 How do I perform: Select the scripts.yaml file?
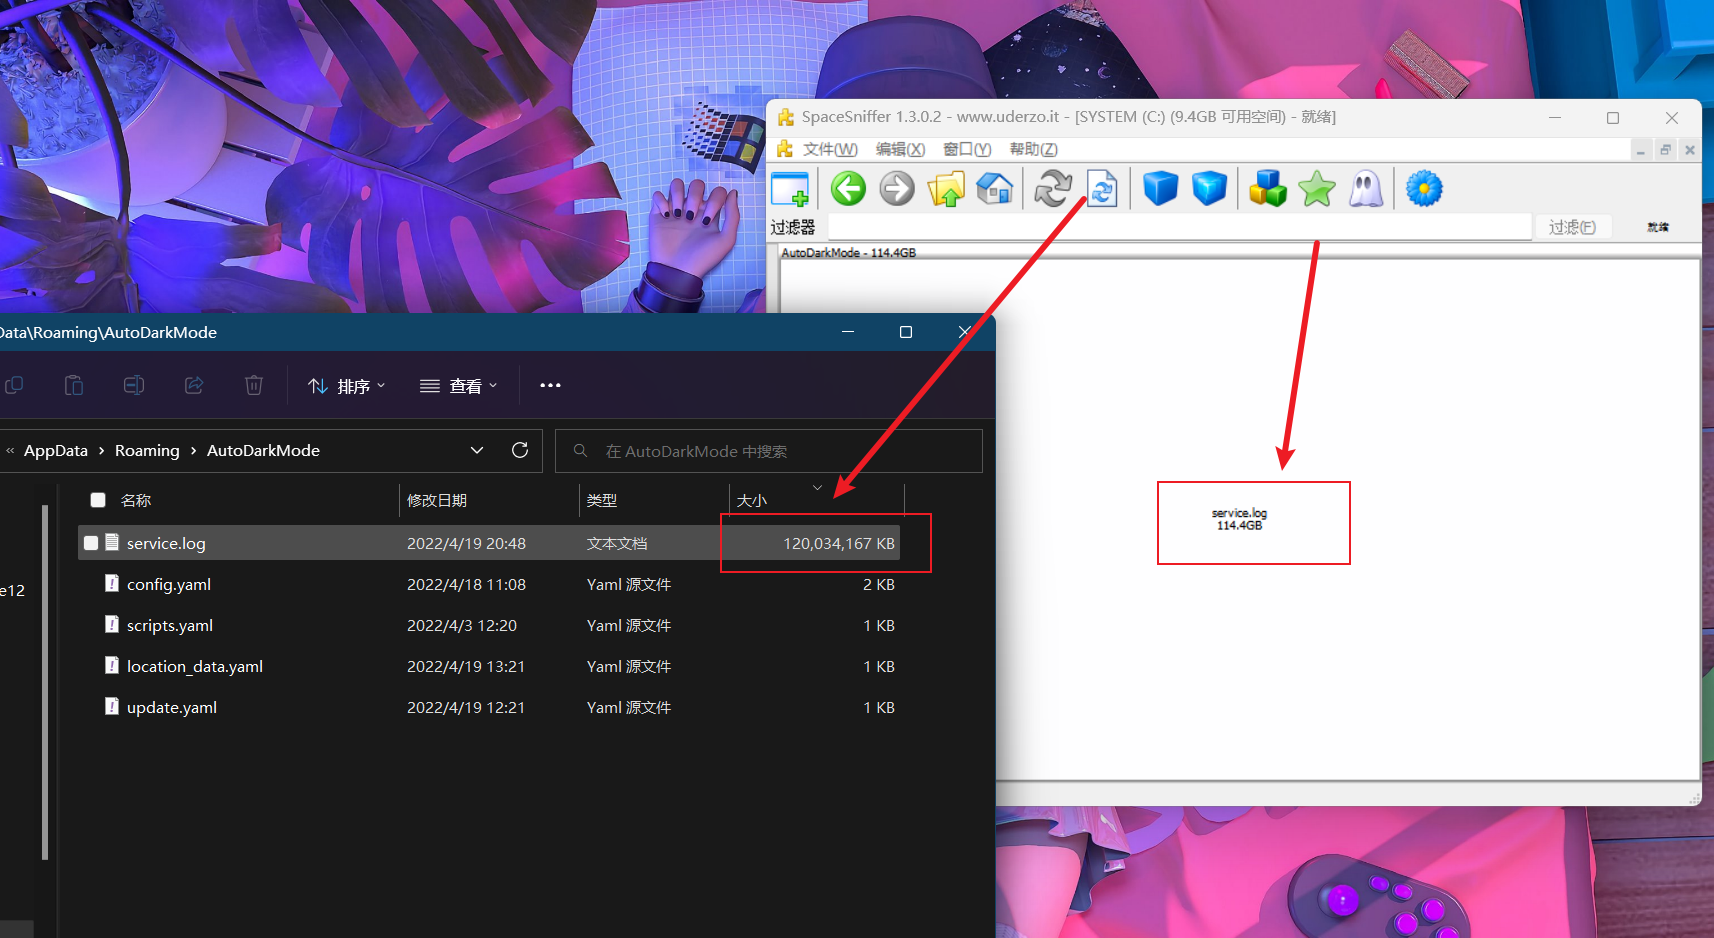point(169,625)
